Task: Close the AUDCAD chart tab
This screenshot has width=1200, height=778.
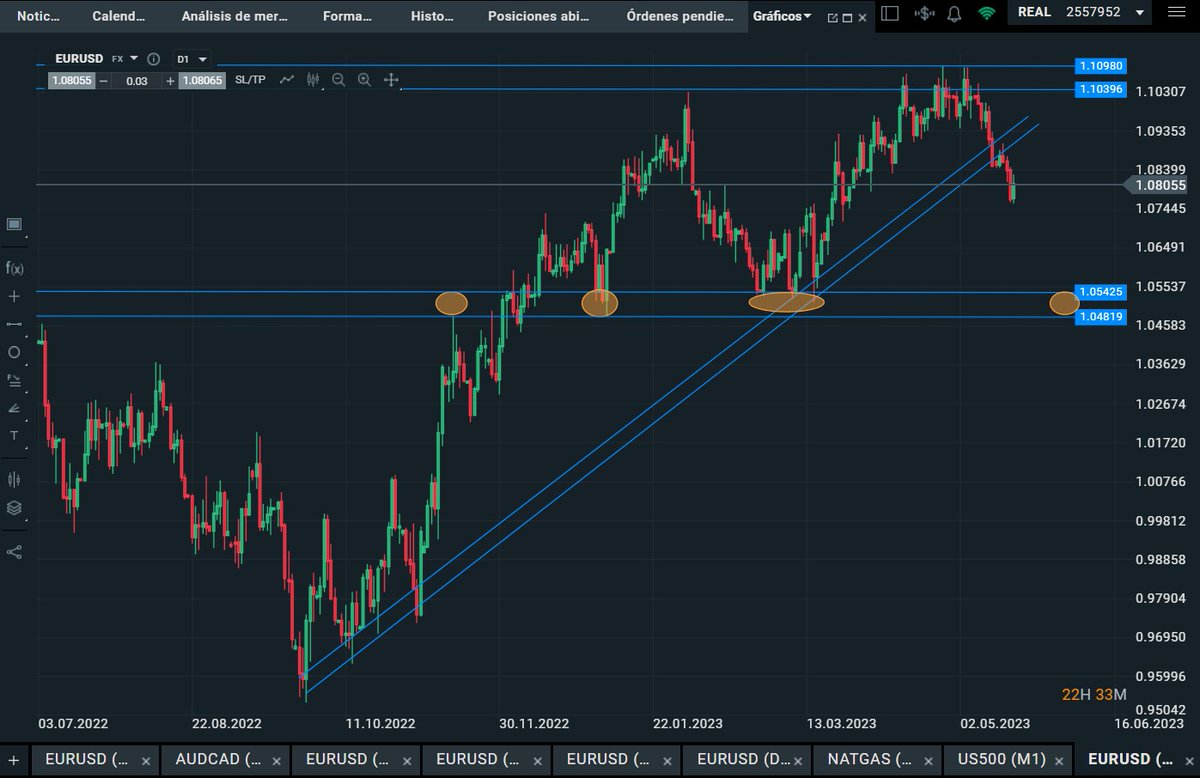Action: pyautogui.click(x=277, y=761)
